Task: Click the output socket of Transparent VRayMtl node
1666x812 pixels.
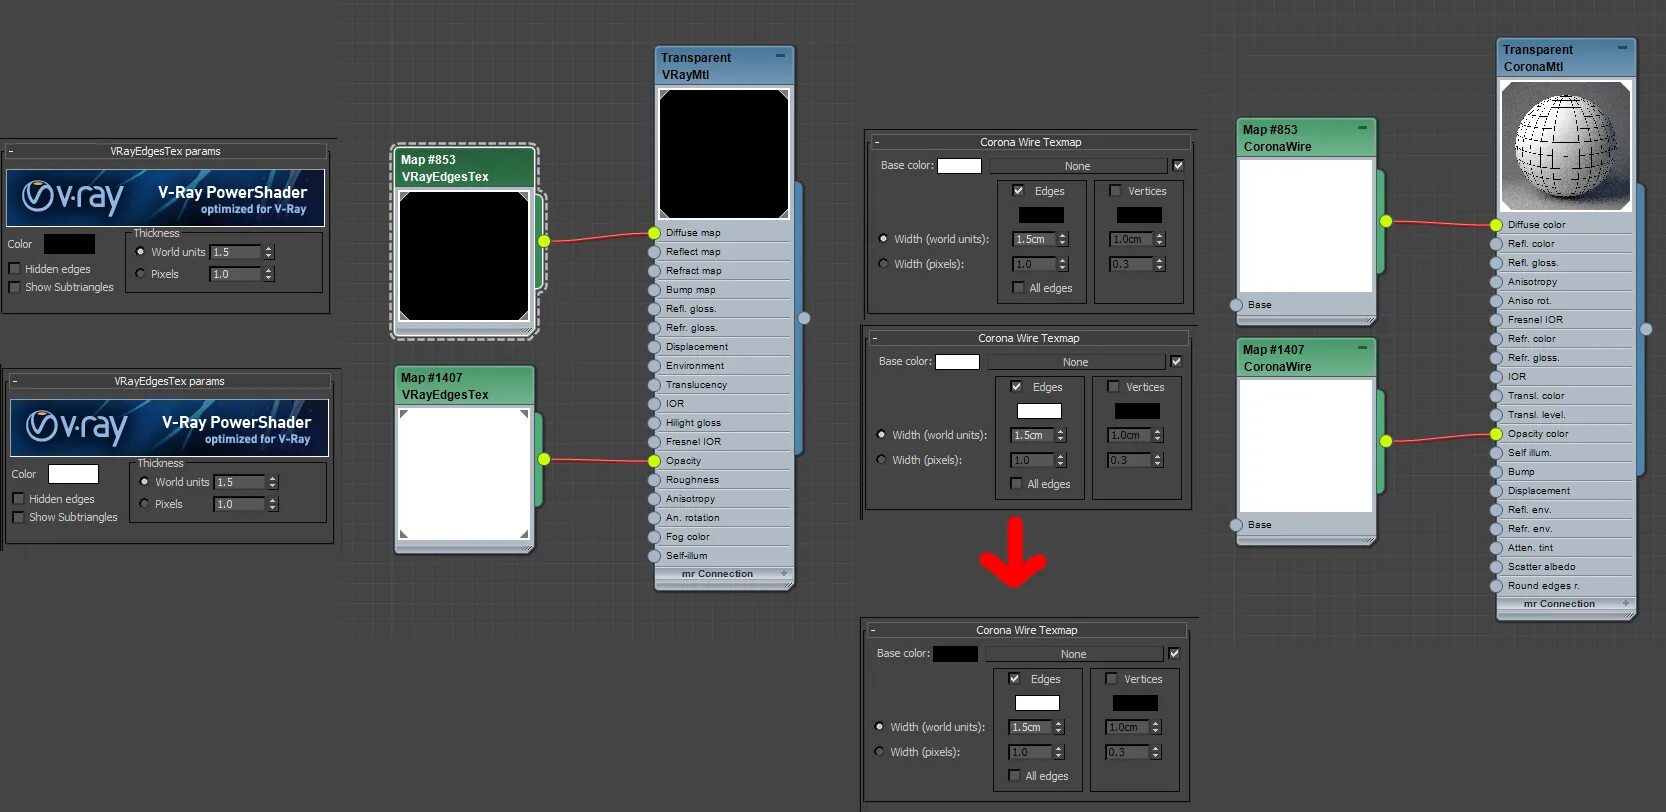Action: [804, 318]
